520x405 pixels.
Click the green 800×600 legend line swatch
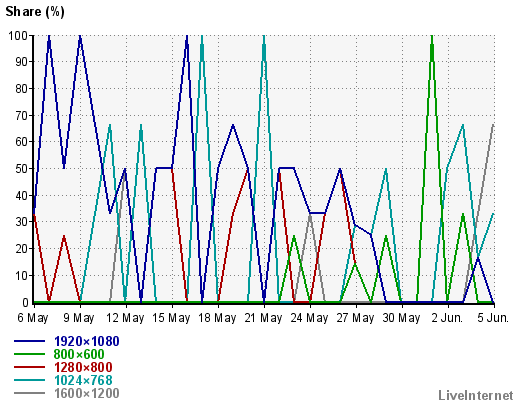[29, 354]
